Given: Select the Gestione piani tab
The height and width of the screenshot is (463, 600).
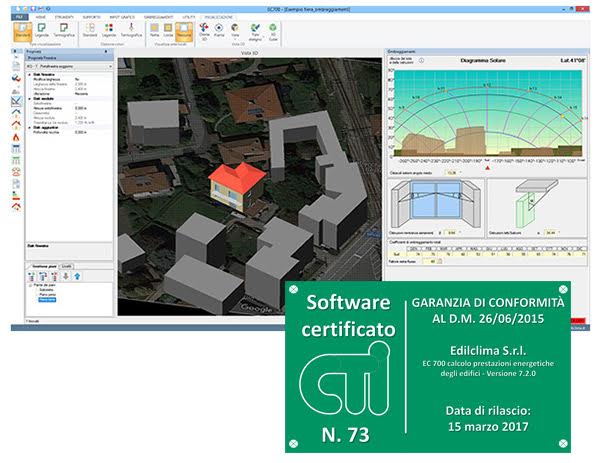Looking at the screenshot, I should 44,266.
